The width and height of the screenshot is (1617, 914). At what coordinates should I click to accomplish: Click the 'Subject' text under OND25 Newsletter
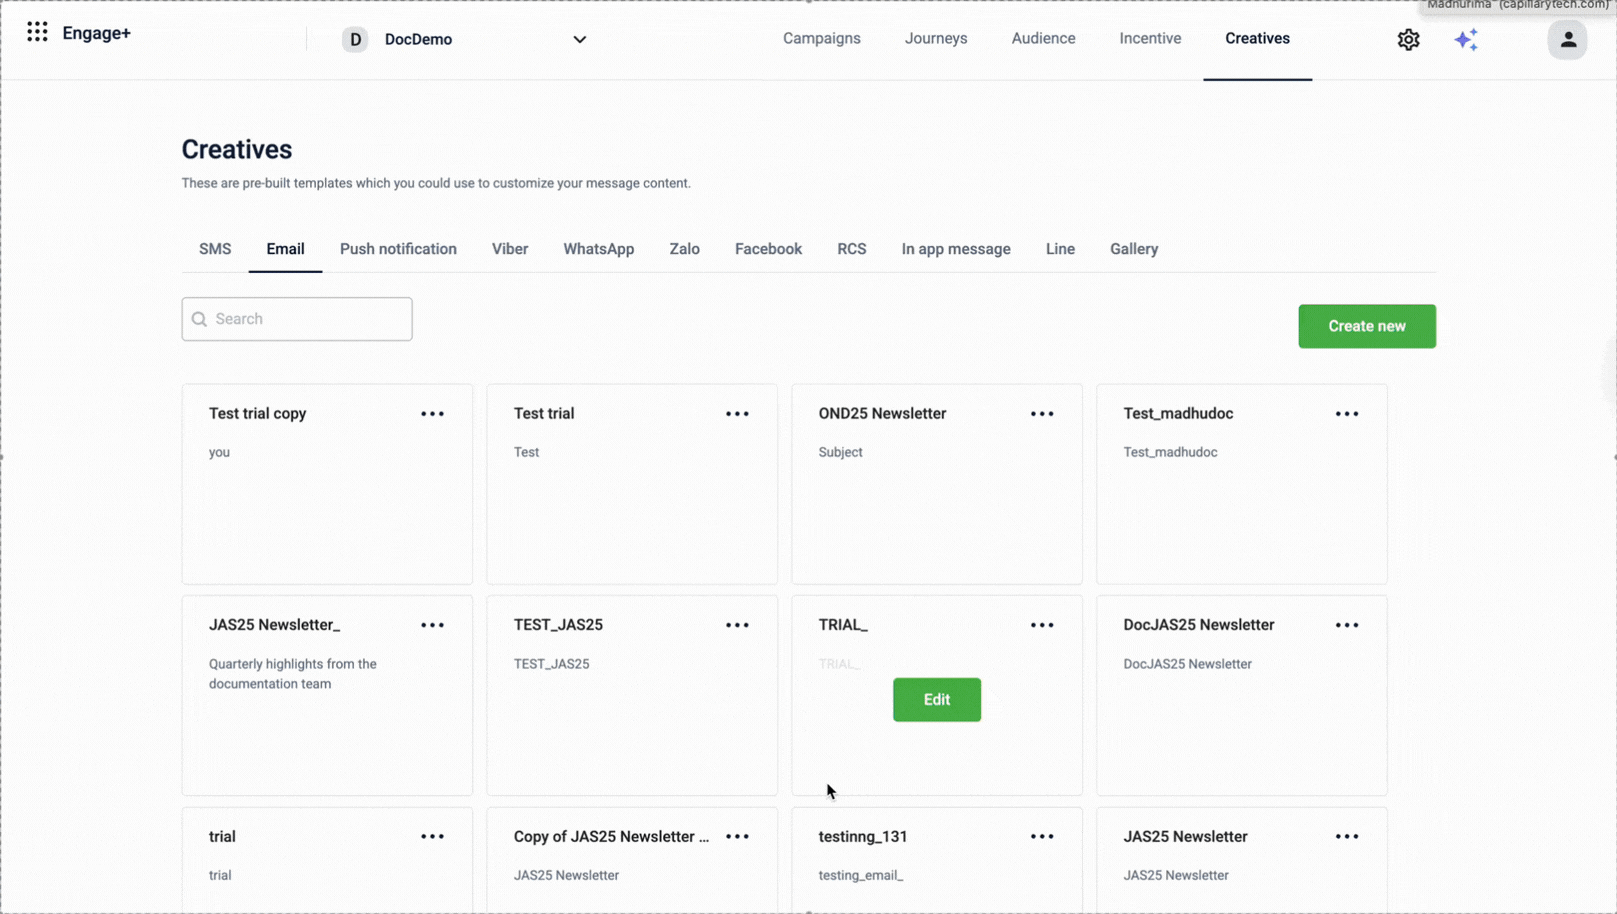840,452
